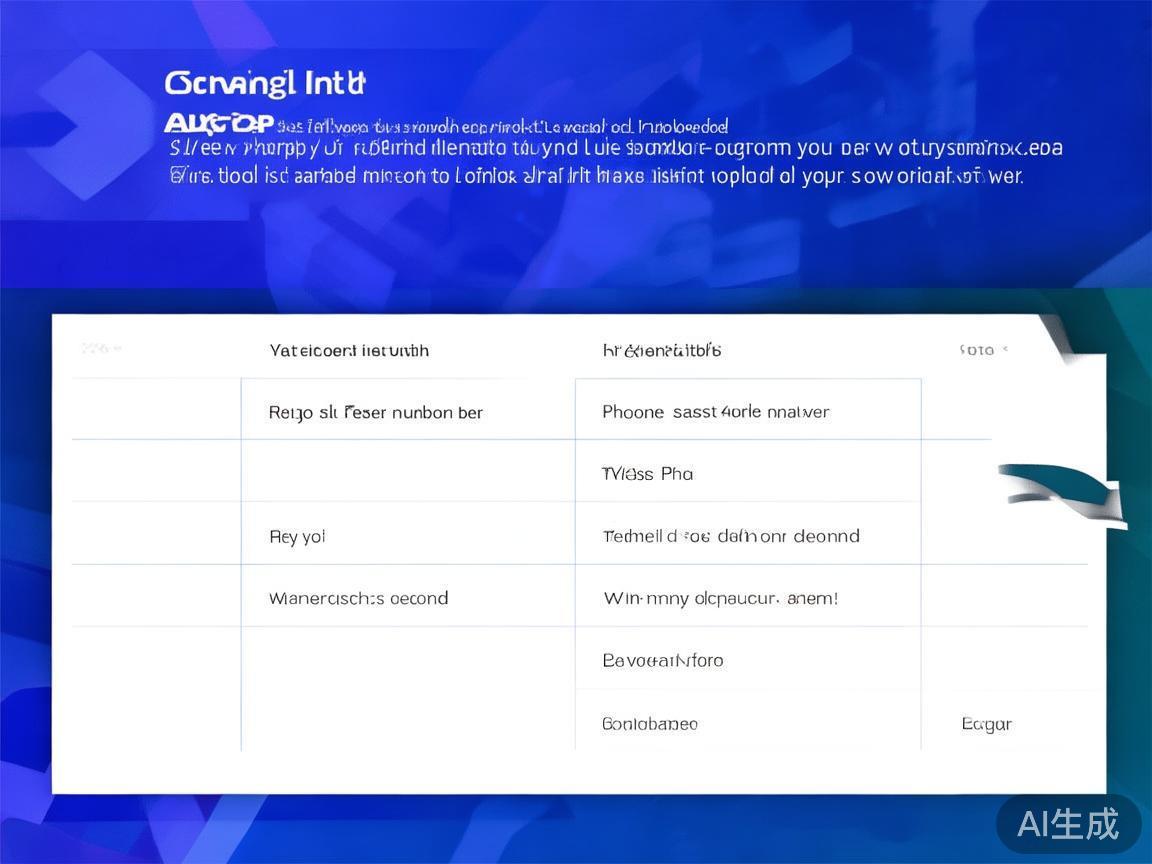Image resolution: width=1152 pixels, height=864 pixels.
Task: Click the "Rejgo slt Feser nunbon ber" cell
Action: (376, 412)
